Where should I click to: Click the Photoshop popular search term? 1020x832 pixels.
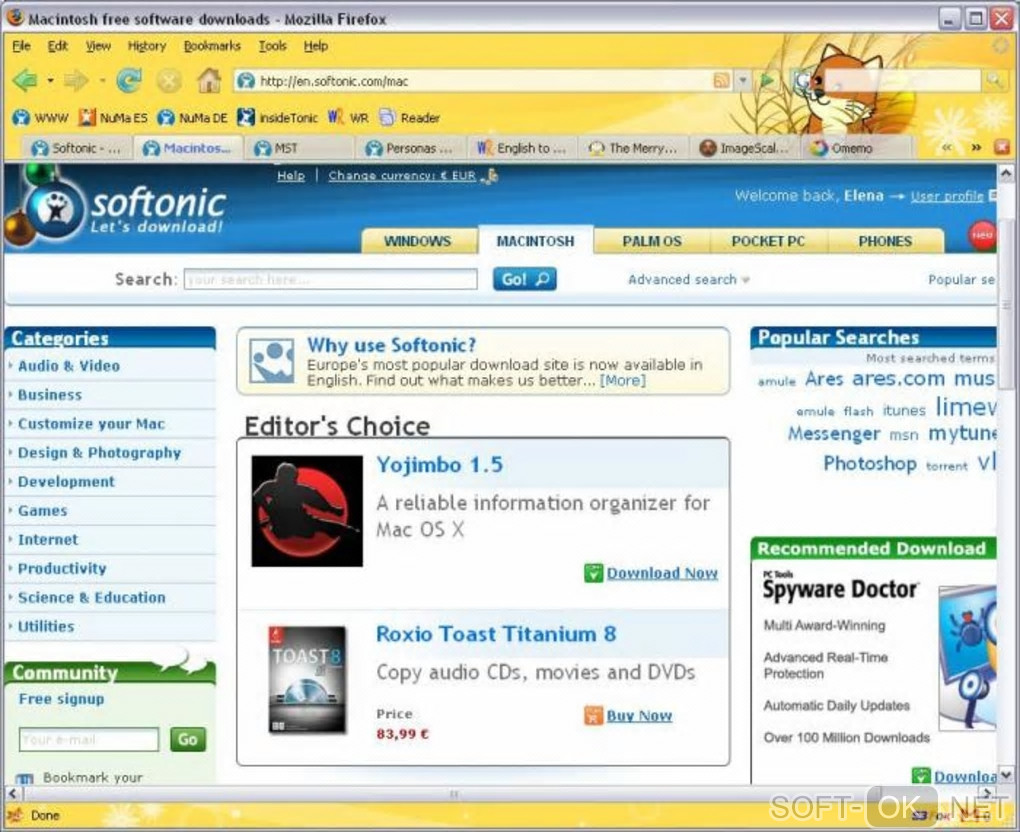(x=870, y=464)
